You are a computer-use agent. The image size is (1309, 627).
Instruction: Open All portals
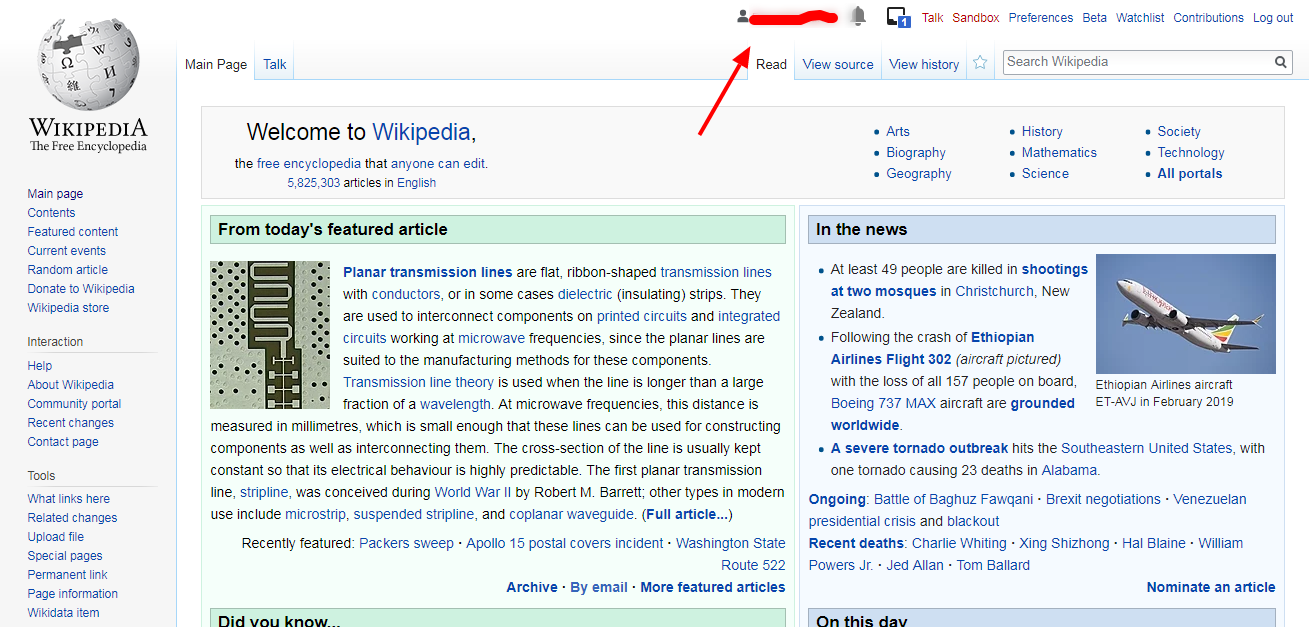click(x=1190, y=174)
